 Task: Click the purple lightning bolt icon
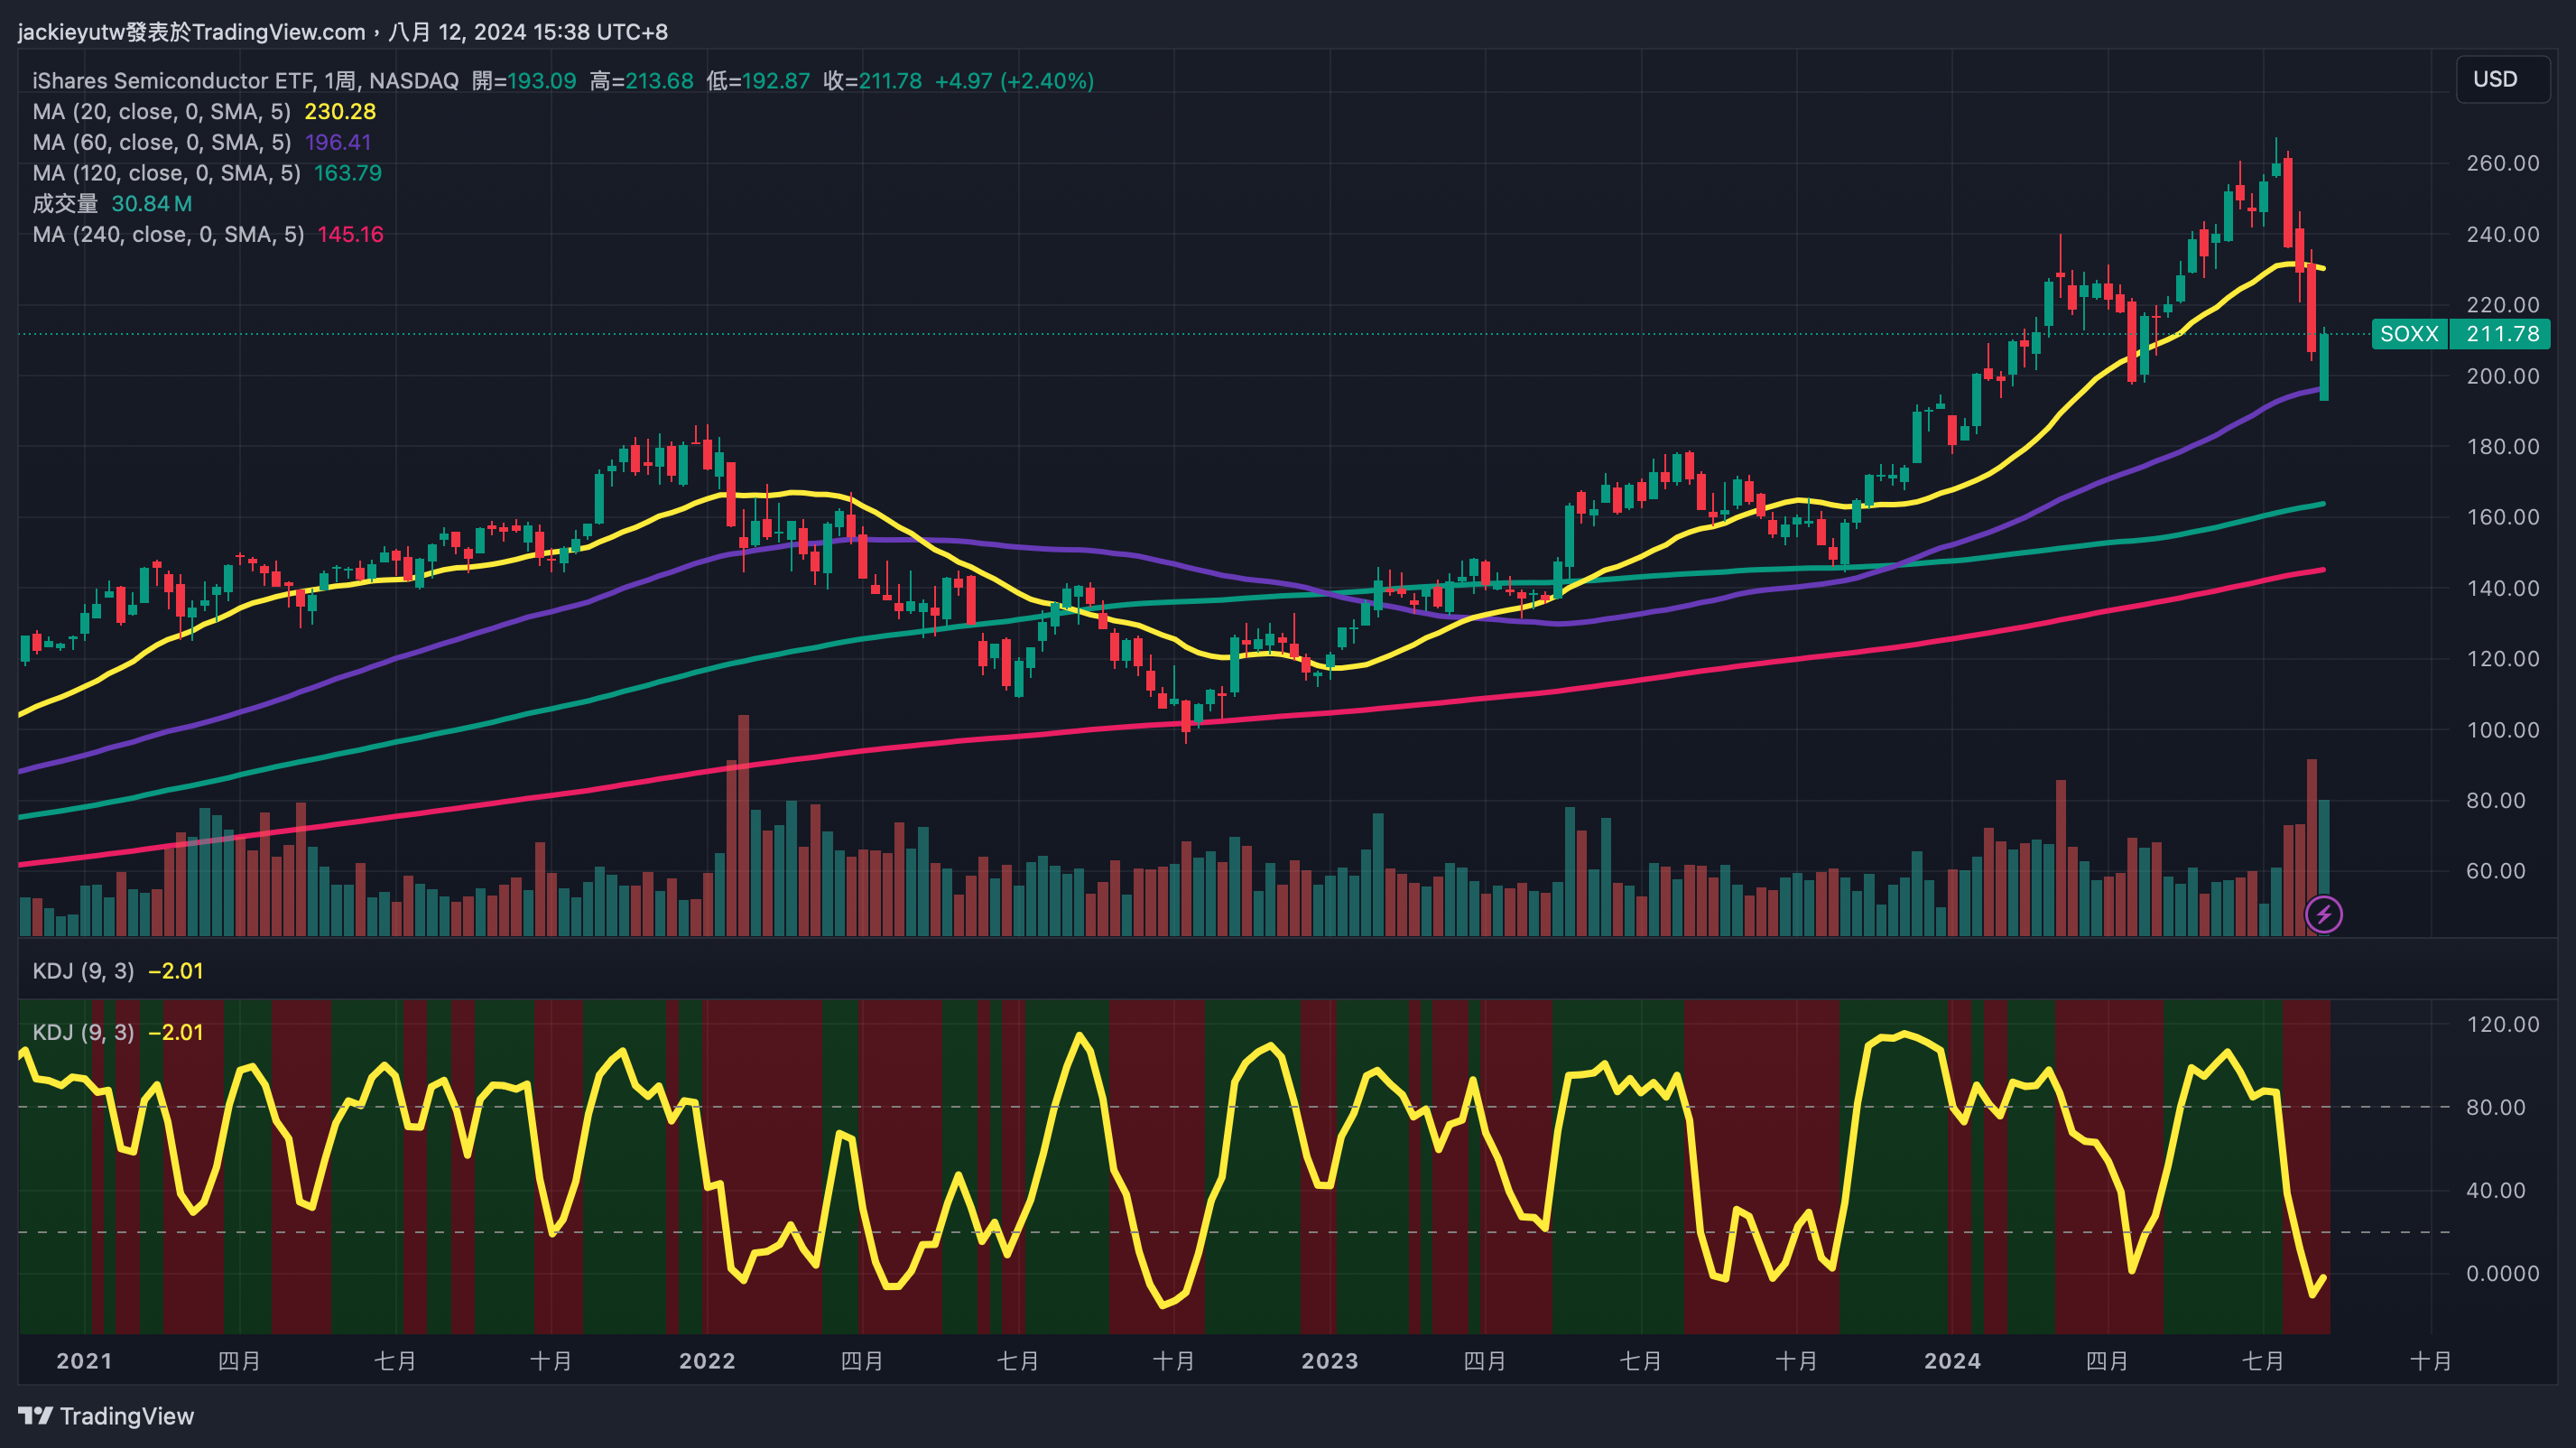[x=2323, y=914]
